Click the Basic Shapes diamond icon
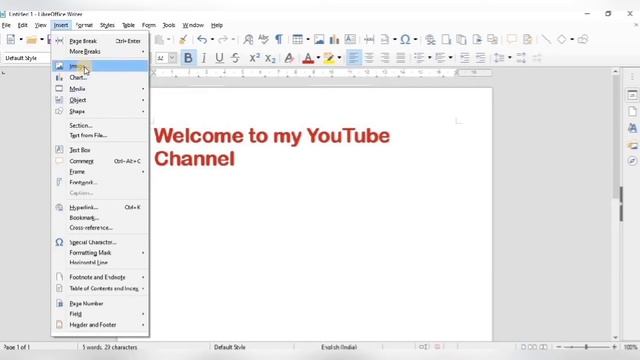Image resolution: width=640 pixels, height=360 pixels. 562,40
